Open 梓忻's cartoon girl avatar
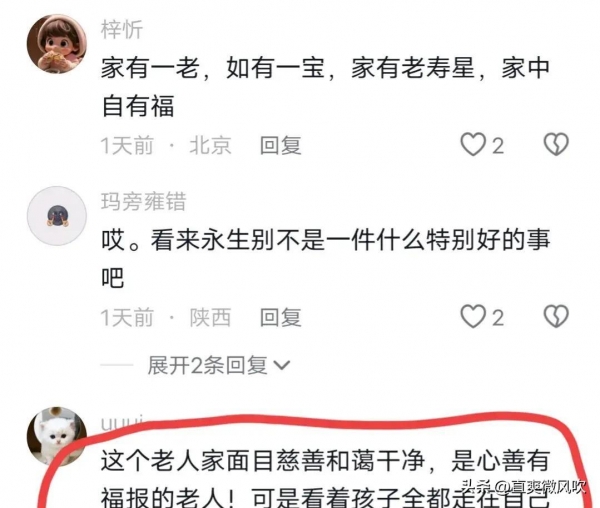This screenshot has width=600, height=508. (57, 44)
